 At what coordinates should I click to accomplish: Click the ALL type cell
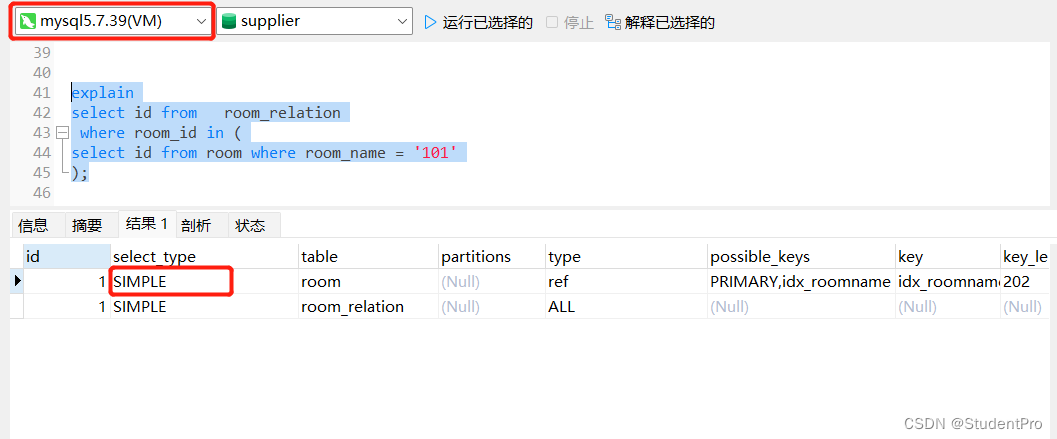coord(626,307)
